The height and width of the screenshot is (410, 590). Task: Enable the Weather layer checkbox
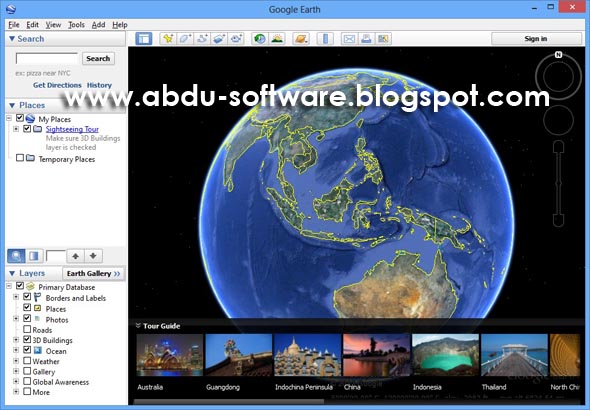pos(27,361)
